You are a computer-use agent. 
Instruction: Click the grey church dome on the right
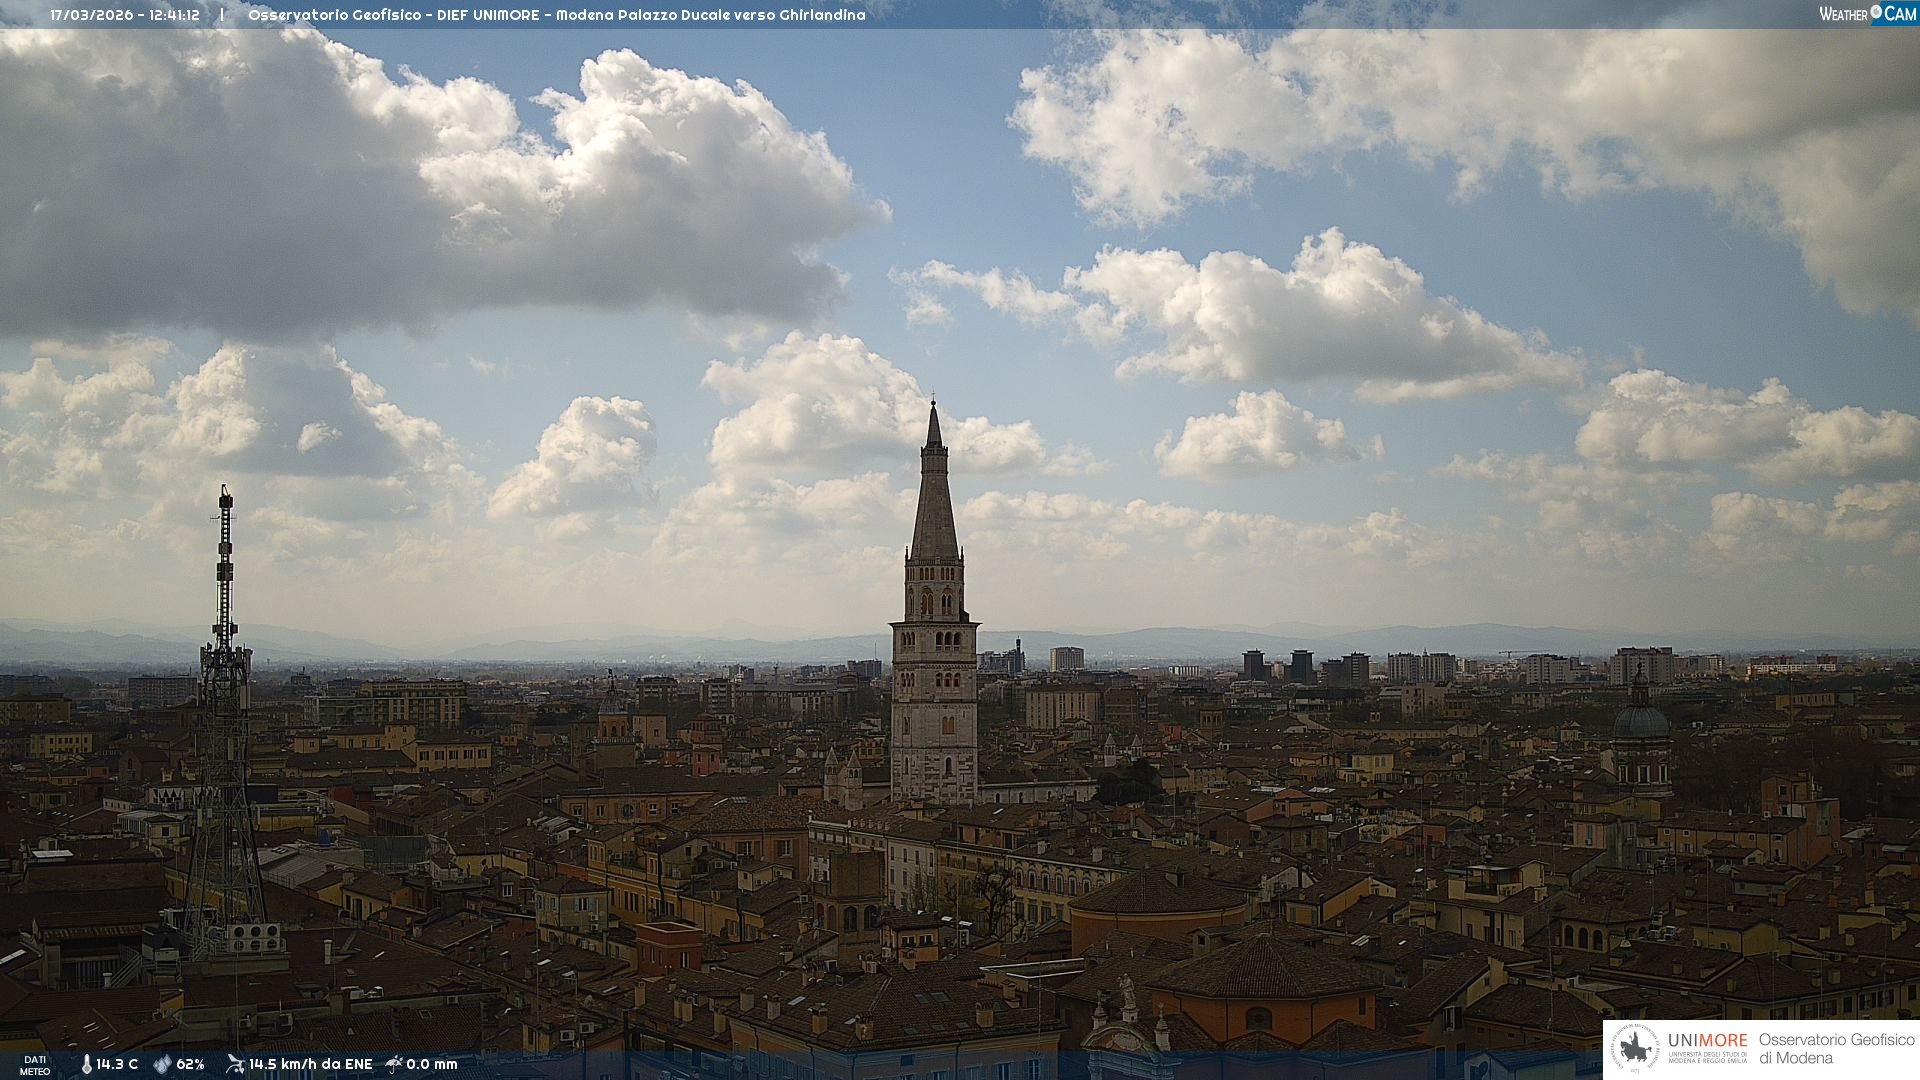(x=1641, y=722)
